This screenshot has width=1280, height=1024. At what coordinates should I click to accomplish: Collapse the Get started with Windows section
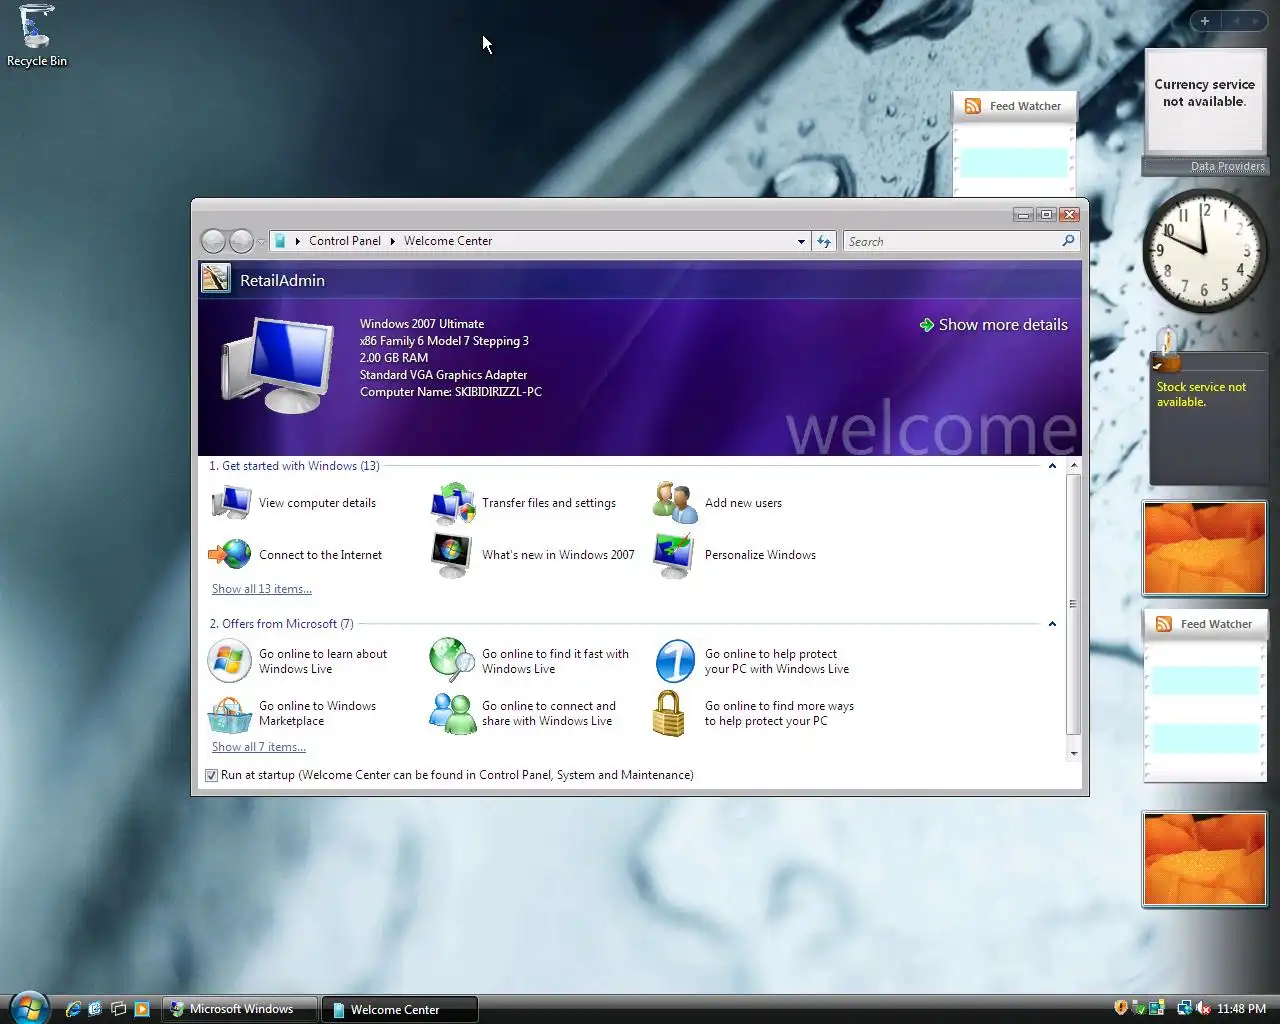1052,466
